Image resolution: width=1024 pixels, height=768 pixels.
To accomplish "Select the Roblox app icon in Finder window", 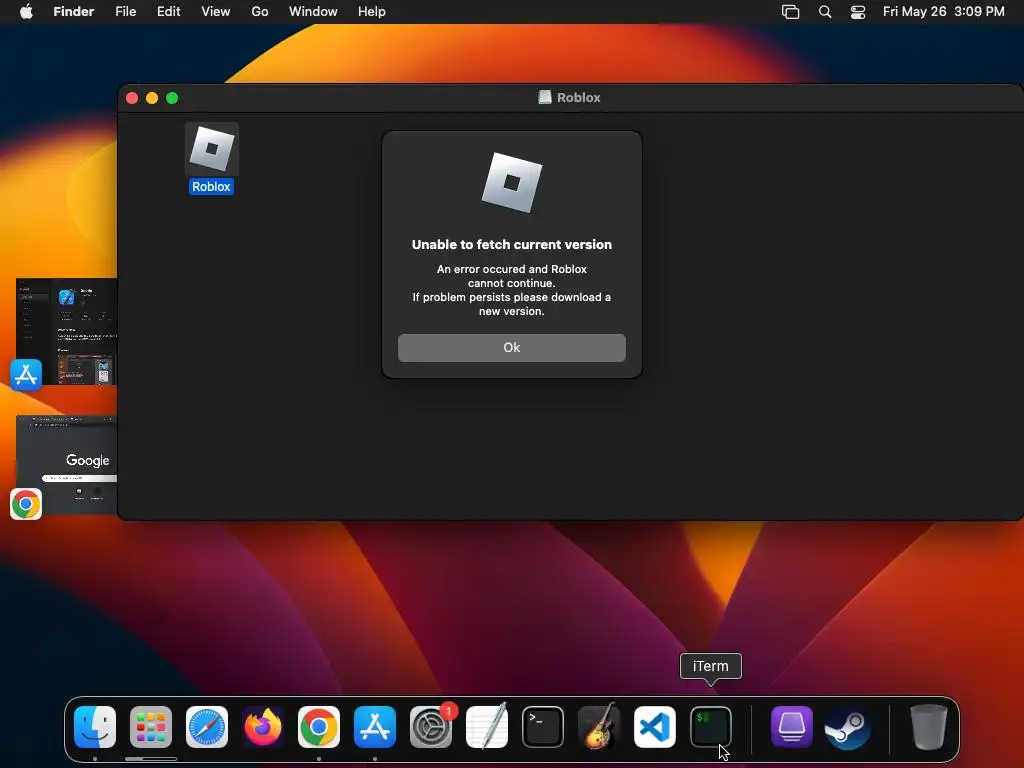I will (212, 149).
